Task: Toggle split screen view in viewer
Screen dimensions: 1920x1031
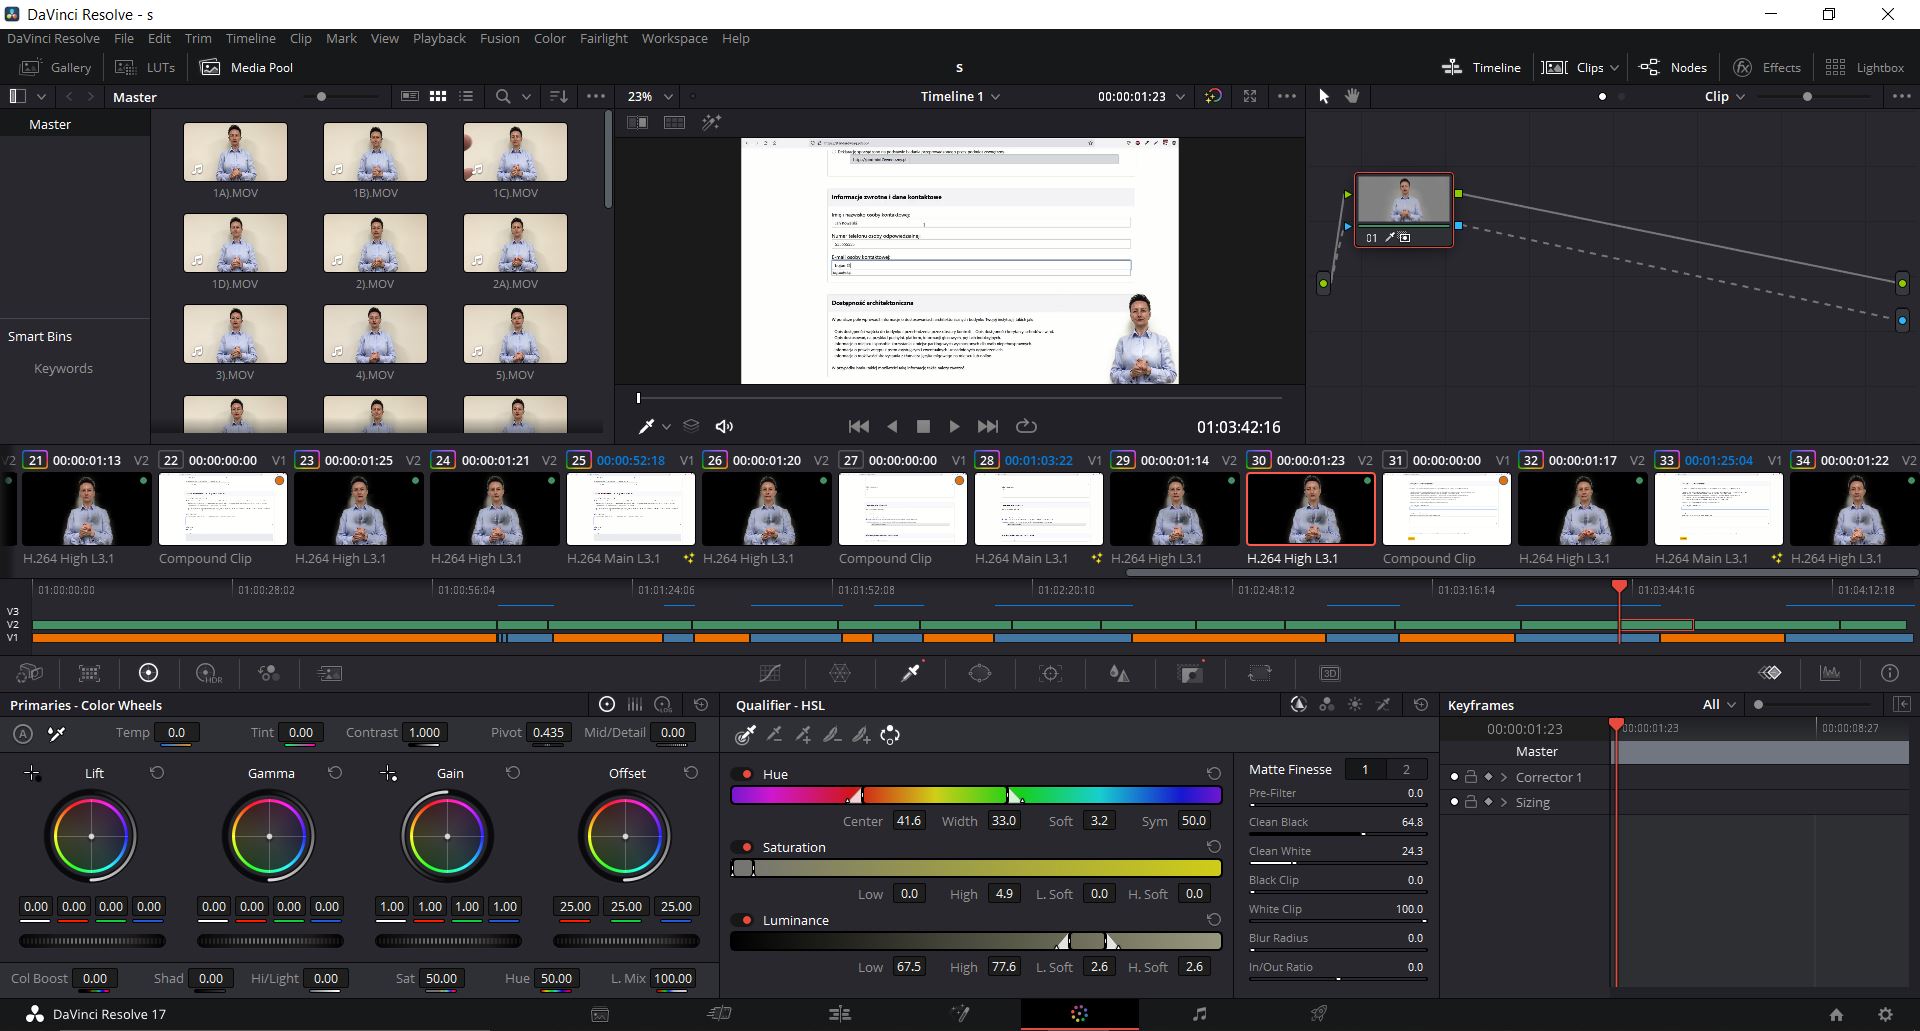Action: point(674,122)
